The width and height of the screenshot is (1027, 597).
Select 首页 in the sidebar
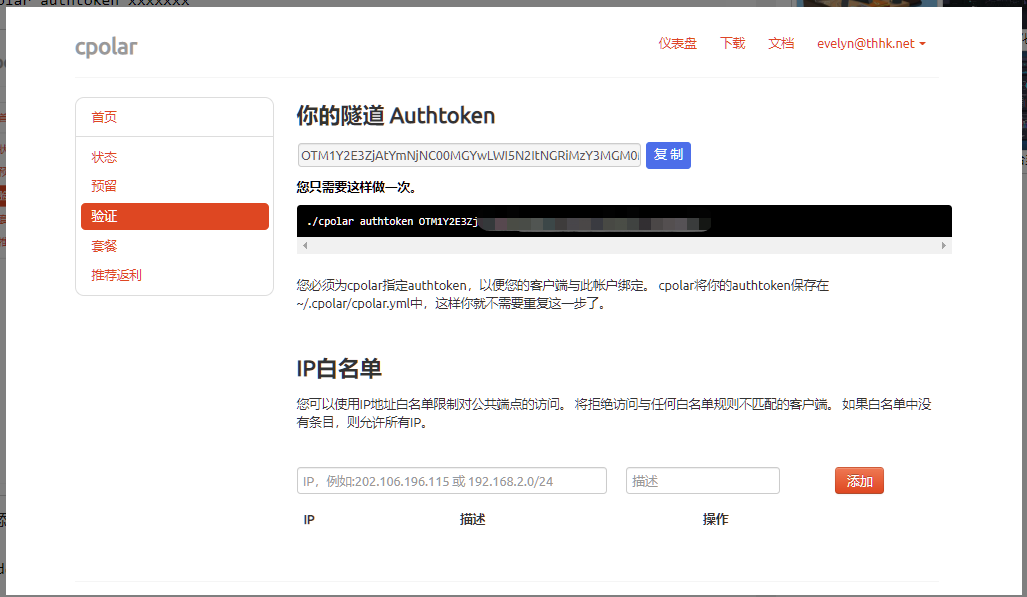pyautogui.click(x=104, y=117)
